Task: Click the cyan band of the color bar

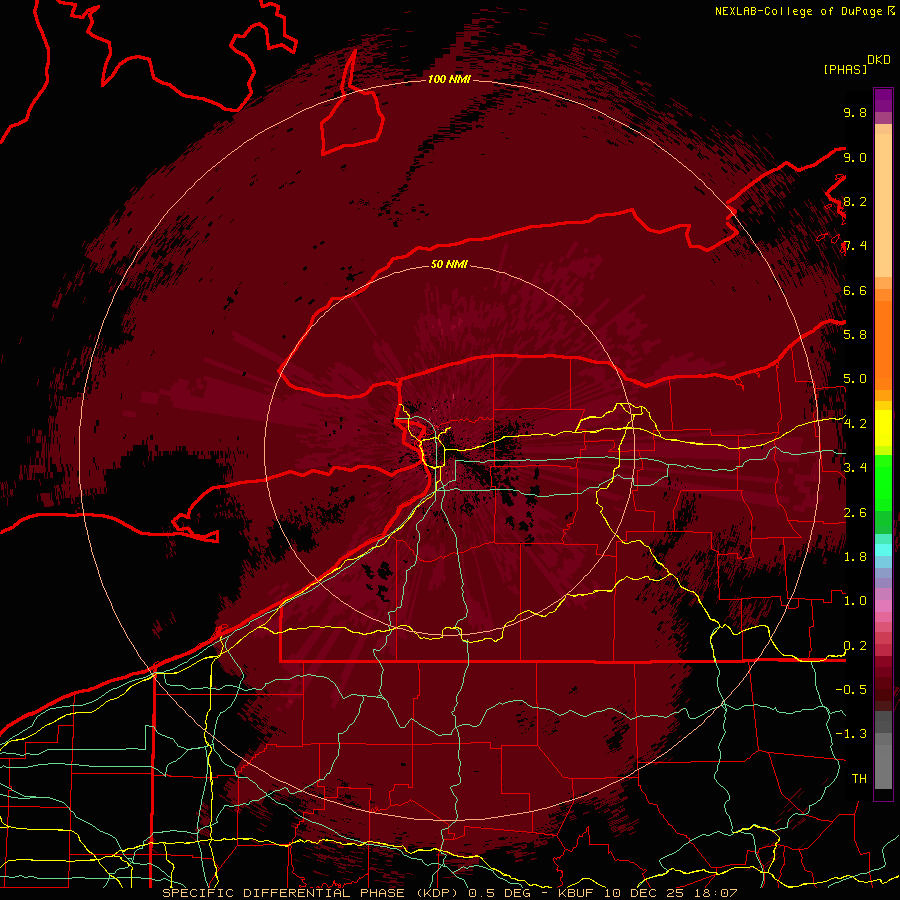Action: click(x=883, y=549)
